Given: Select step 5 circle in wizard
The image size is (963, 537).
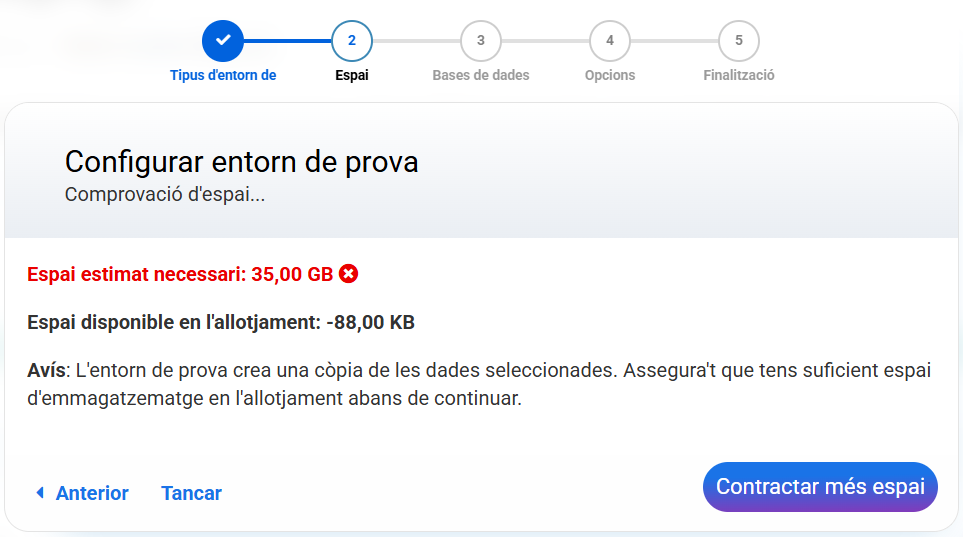Looking at the screenshot, I should point(739,41).
